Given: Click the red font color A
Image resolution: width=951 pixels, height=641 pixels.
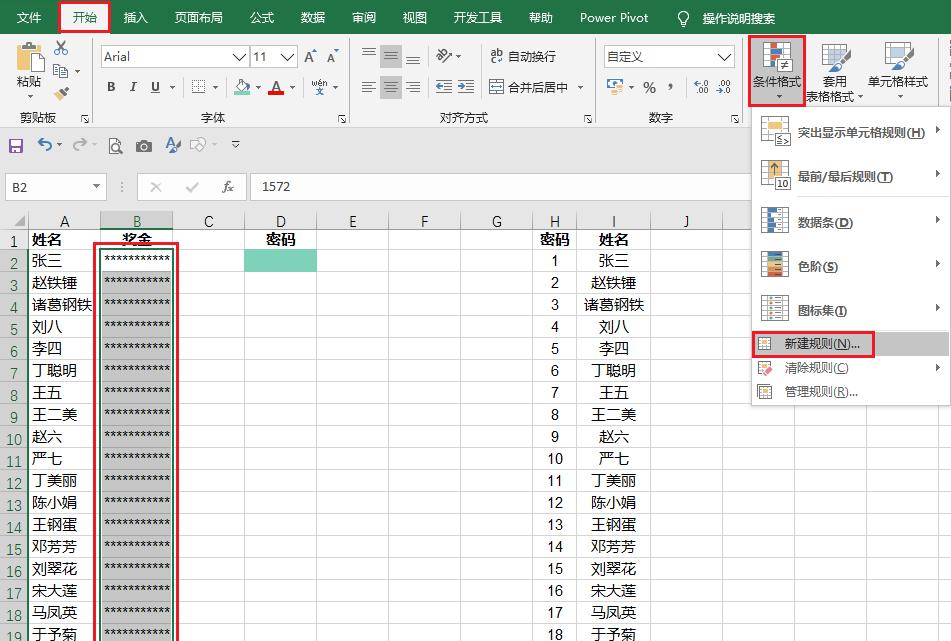Looking at the screenshot, I should click(x=277, y=87).
